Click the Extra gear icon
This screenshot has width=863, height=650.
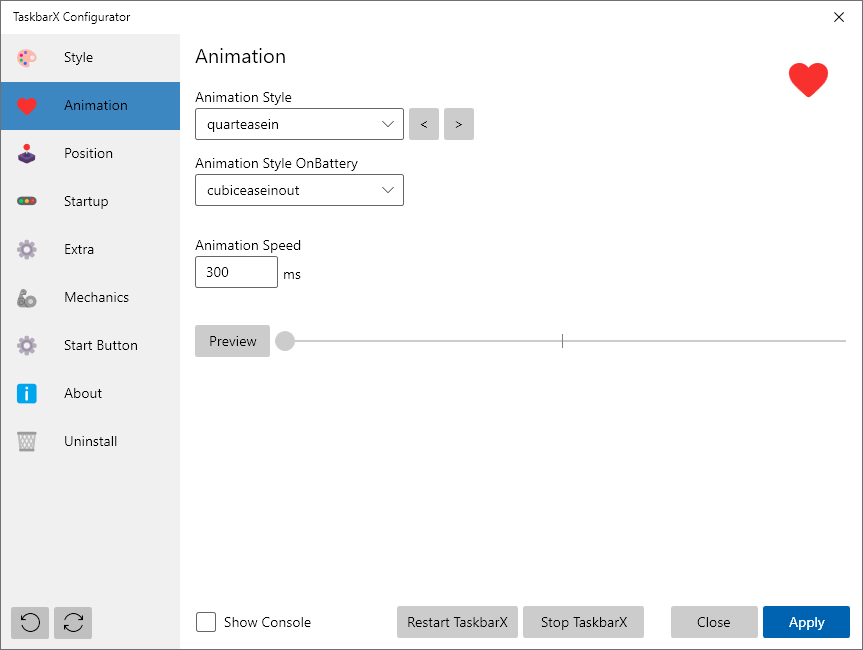point(26,249)
